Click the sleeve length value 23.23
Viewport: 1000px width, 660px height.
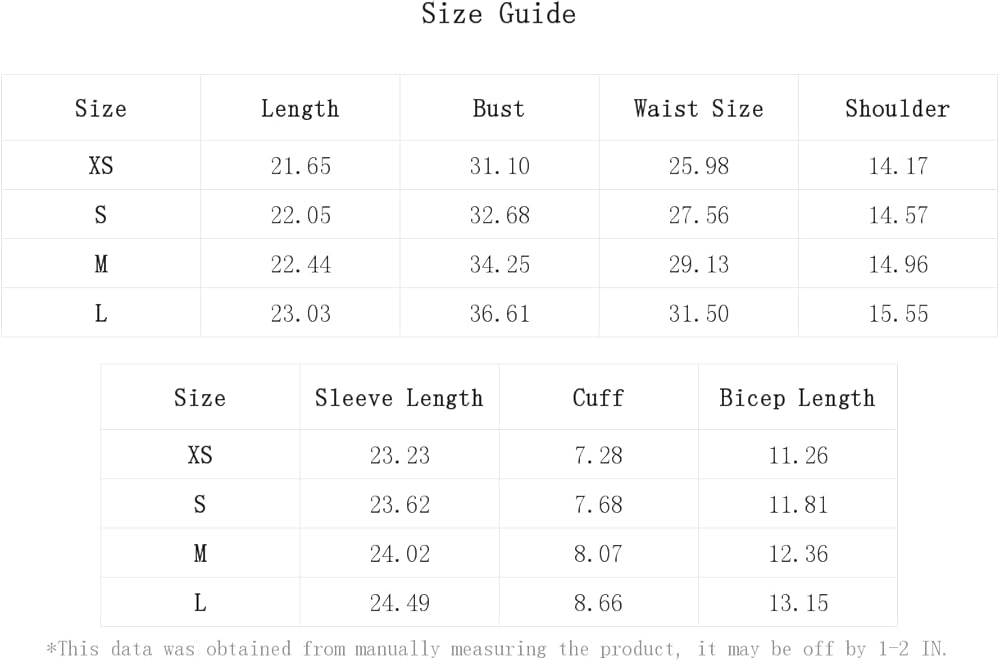[x=399, y=455]
